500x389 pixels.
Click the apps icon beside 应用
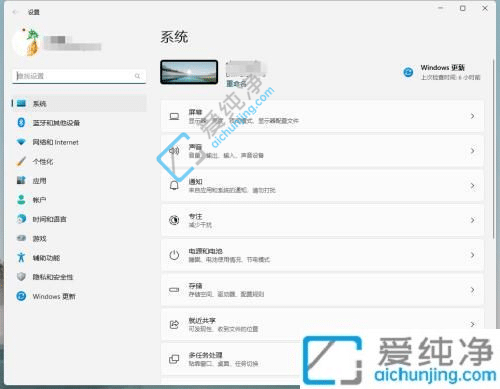(21, 181)
